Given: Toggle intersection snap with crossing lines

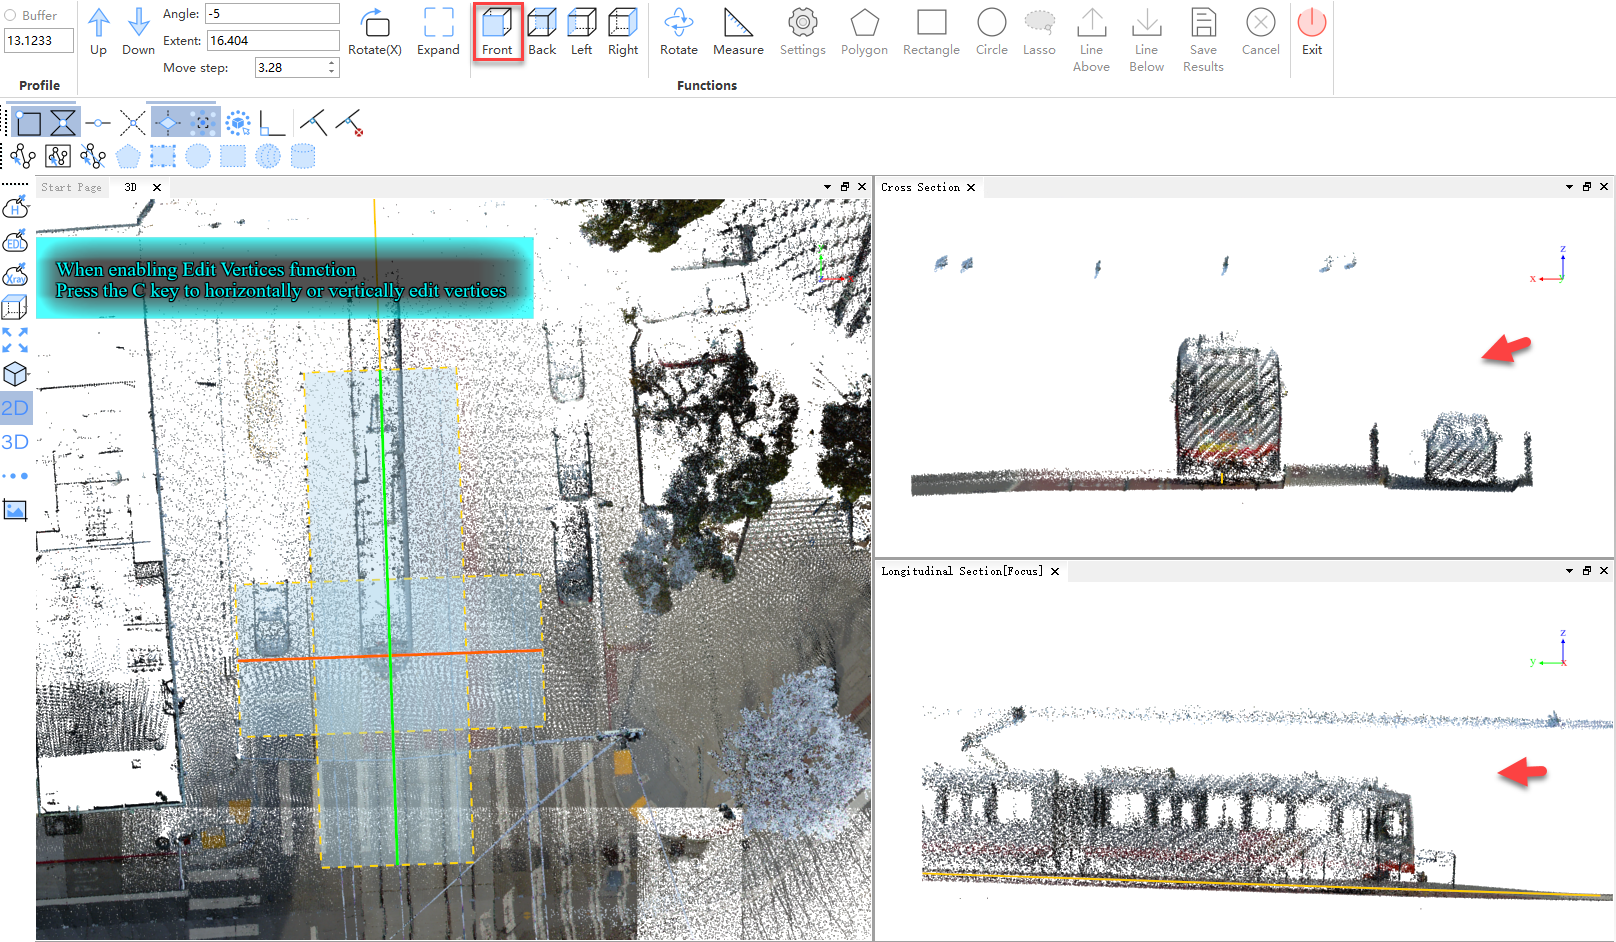Looking at the screenshot, I should [x=132, y=123].
